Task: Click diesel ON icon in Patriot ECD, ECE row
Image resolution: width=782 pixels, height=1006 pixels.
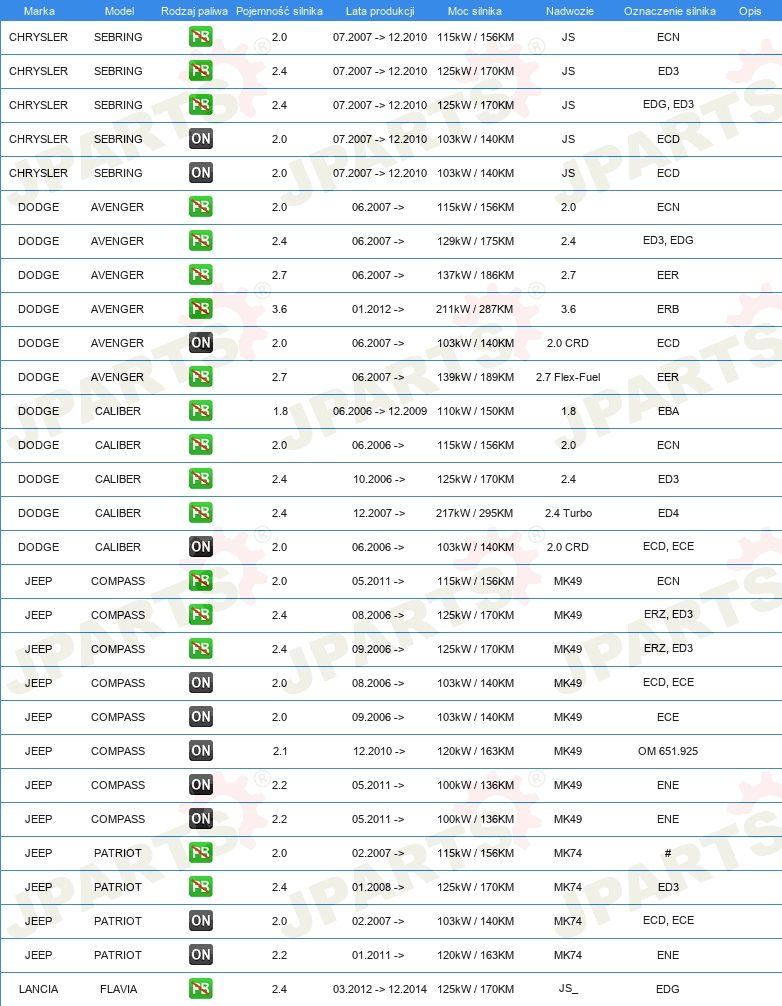Action: [201, 921]
